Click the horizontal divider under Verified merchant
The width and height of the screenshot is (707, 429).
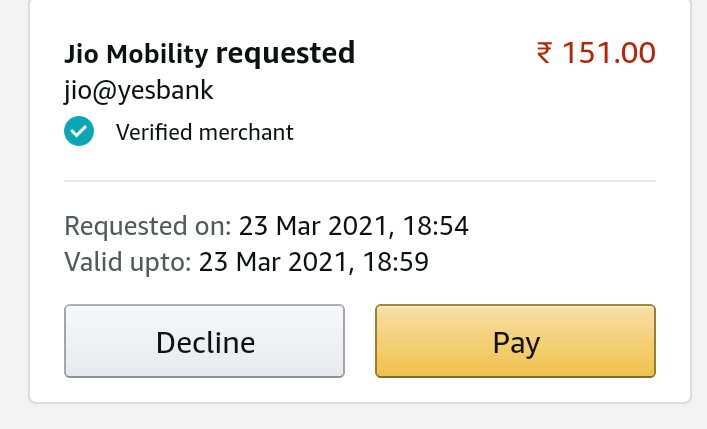(x=360, y=181)
